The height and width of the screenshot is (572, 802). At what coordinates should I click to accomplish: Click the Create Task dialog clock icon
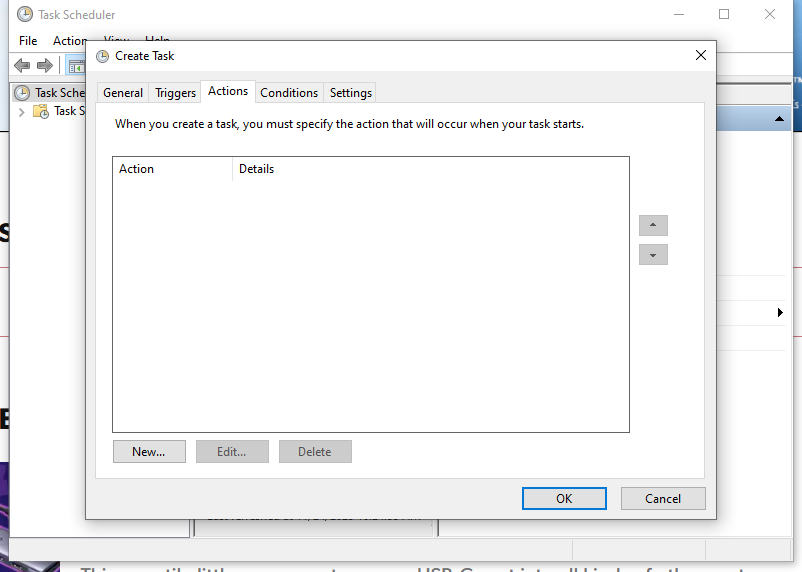pos(102,56)
